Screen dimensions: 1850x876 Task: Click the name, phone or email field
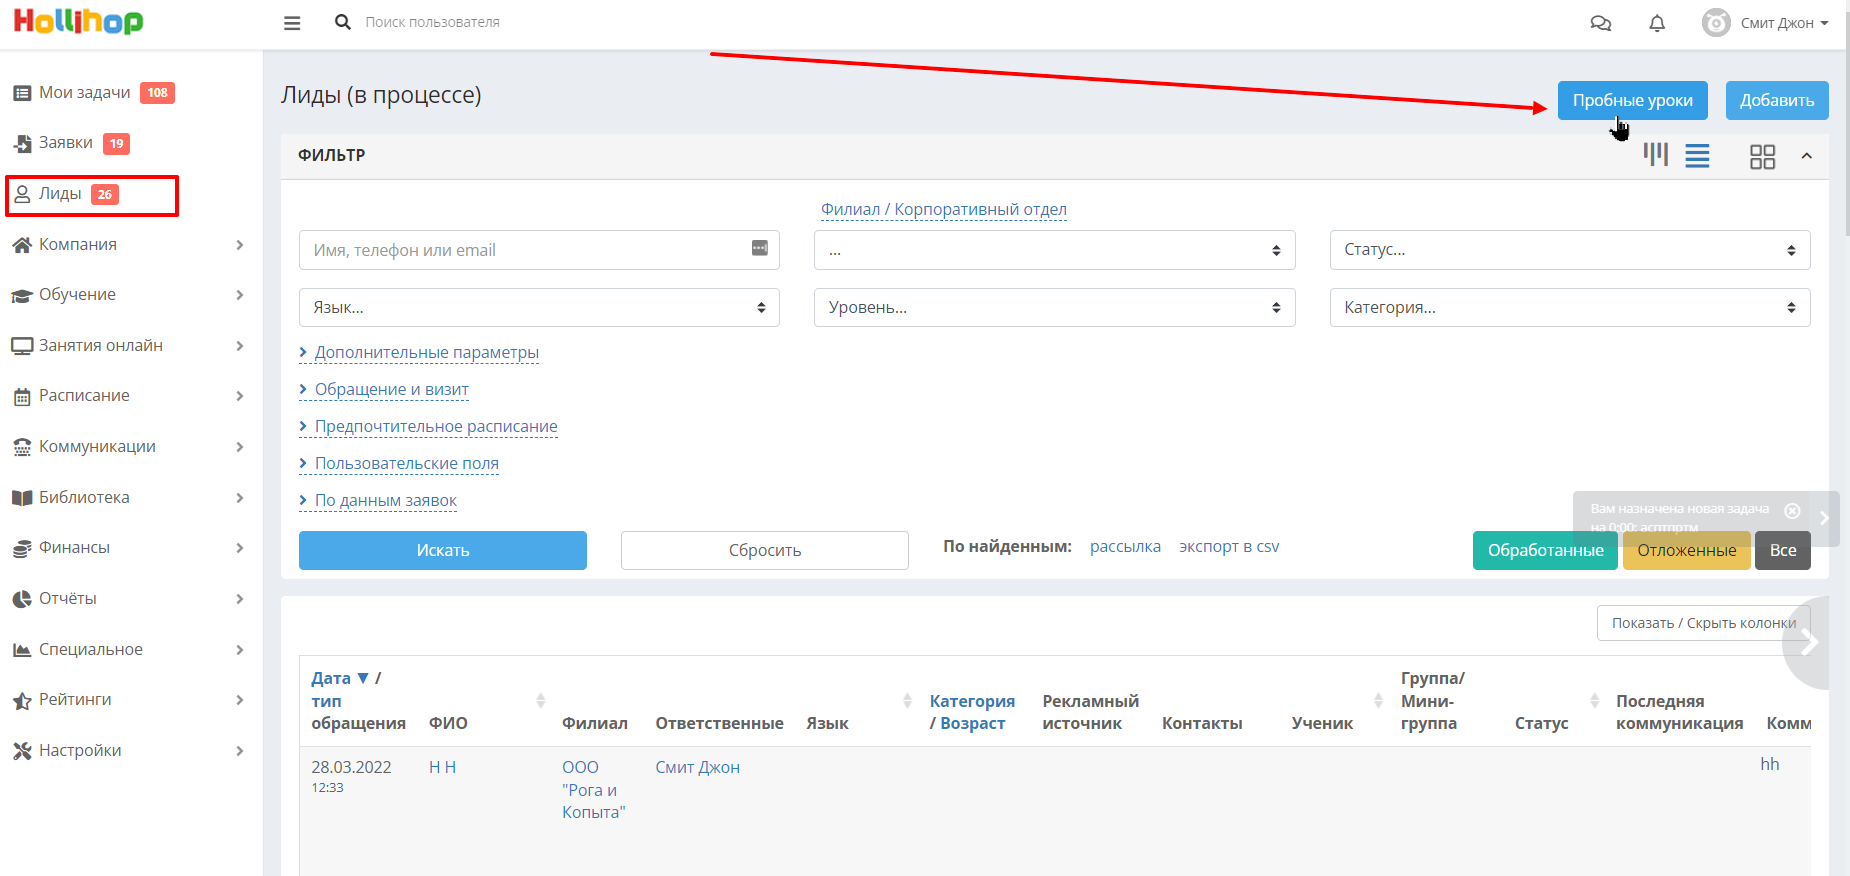(539, 250)
